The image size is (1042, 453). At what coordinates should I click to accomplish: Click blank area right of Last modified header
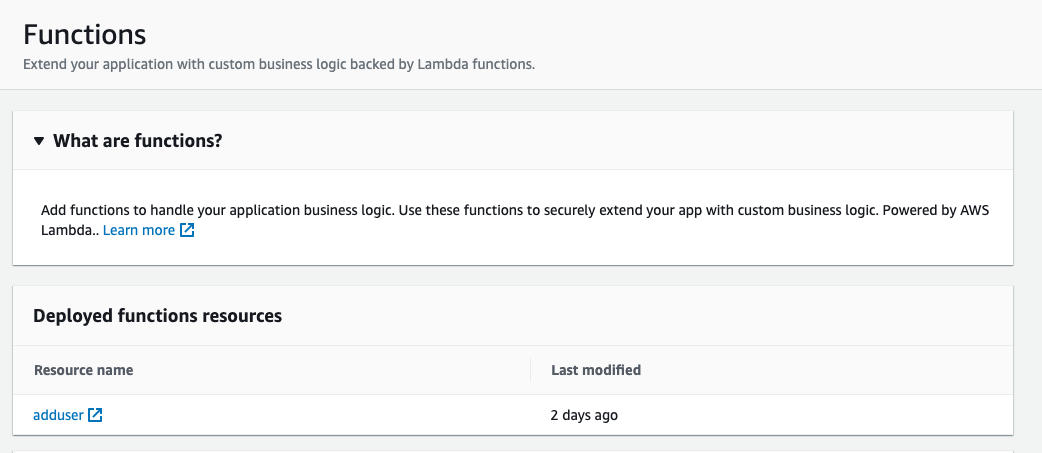pos(820,370)
